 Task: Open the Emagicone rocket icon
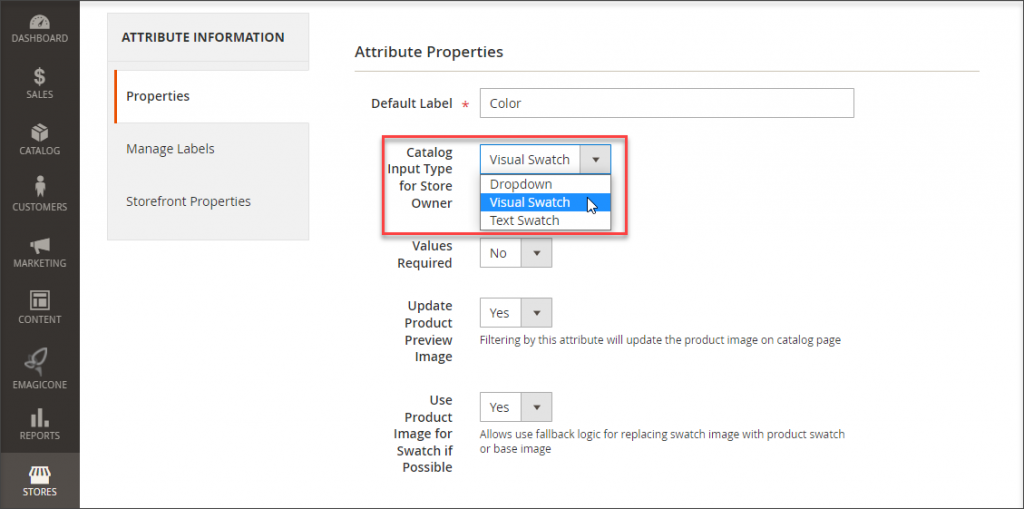coord(39,357)
